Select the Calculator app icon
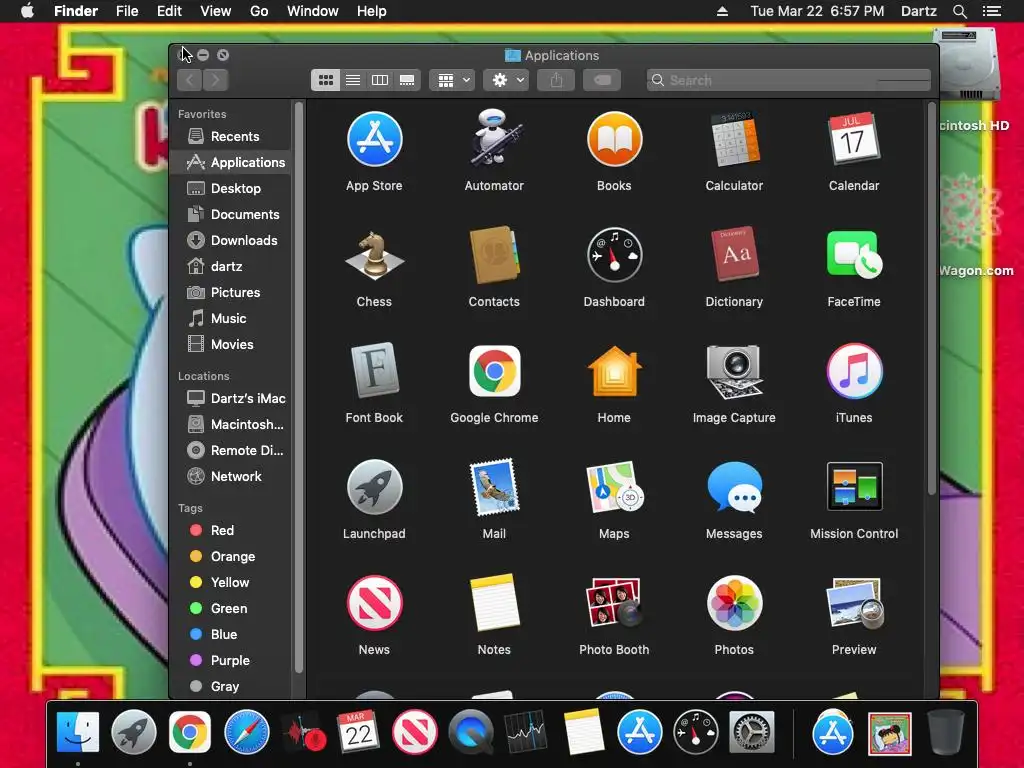1024x768 pixels. pos(734,139)
